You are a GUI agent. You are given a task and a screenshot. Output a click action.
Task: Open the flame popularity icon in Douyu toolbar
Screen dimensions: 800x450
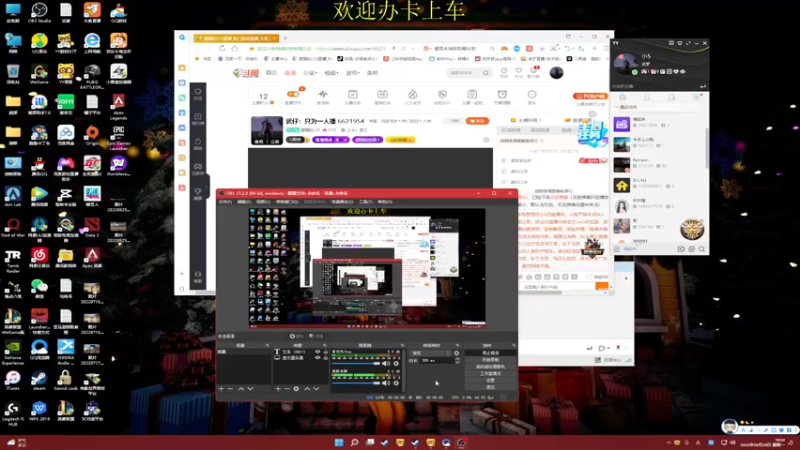tap(412, 96)
